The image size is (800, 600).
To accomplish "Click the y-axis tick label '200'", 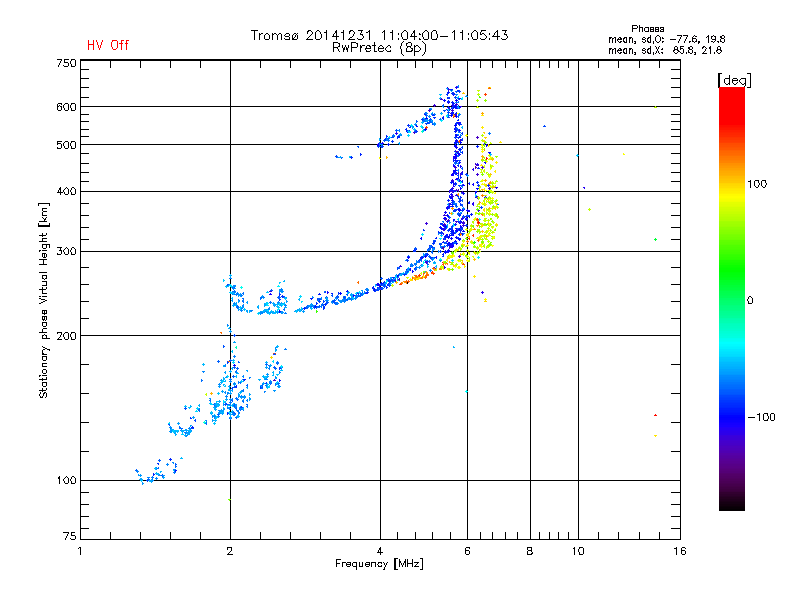I will pyautogui.click(x=66, y=336).
